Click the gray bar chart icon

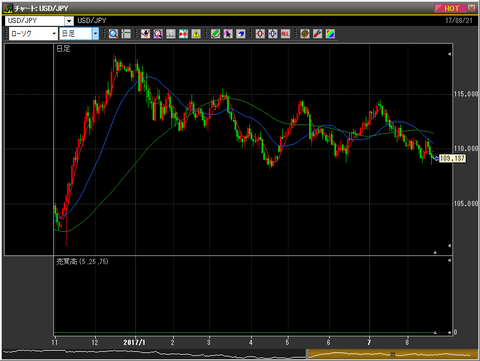pos(171,34)
